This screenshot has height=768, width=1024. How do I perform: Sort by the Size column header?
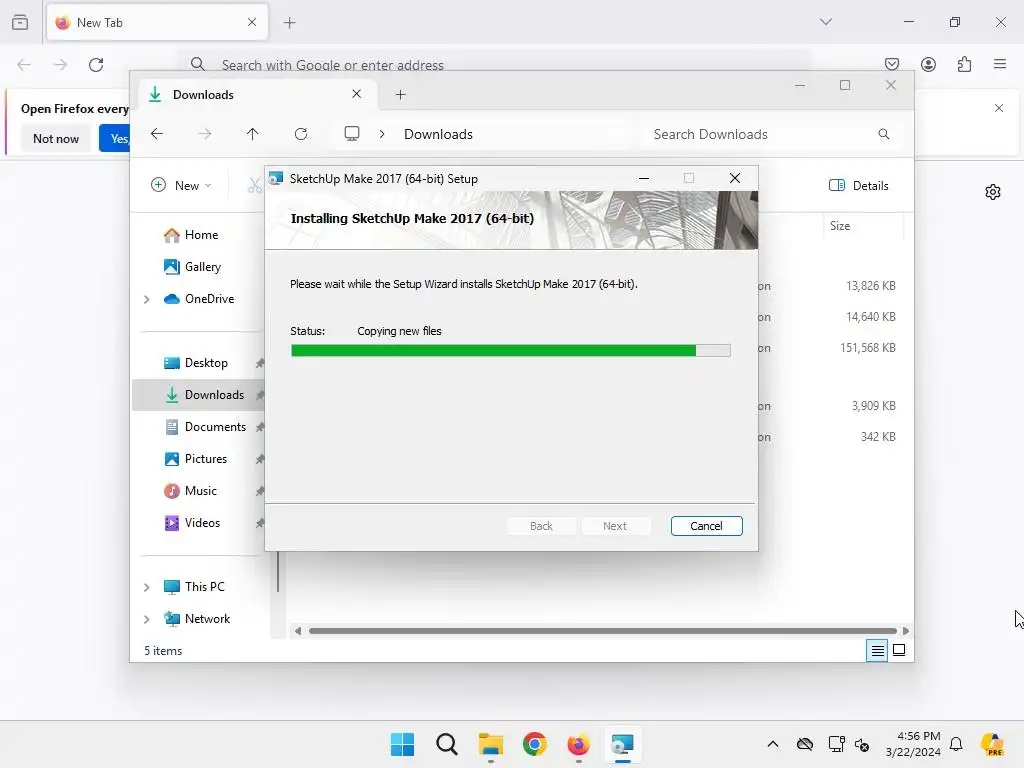[840, 226]
